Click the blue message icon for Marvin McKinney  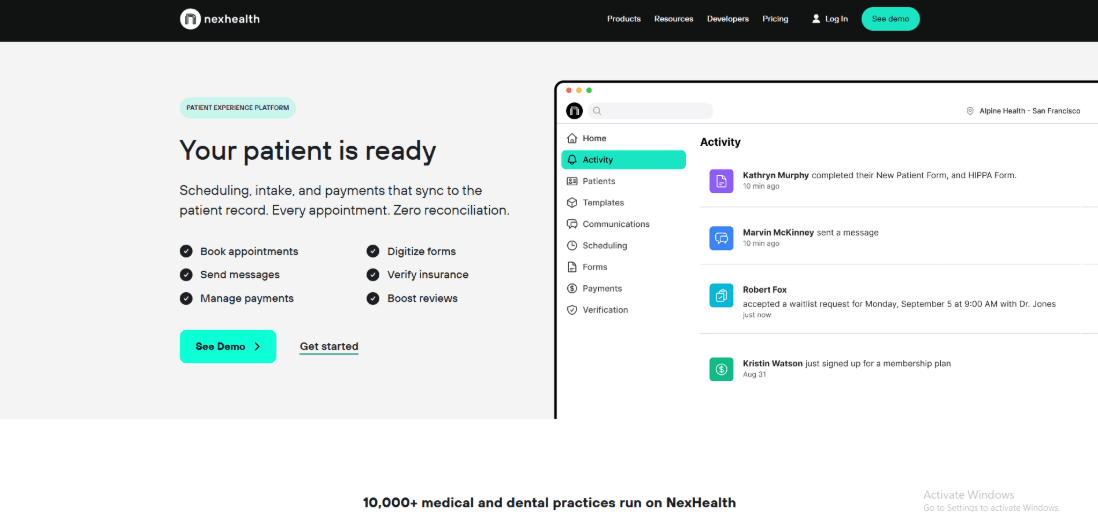721,238
